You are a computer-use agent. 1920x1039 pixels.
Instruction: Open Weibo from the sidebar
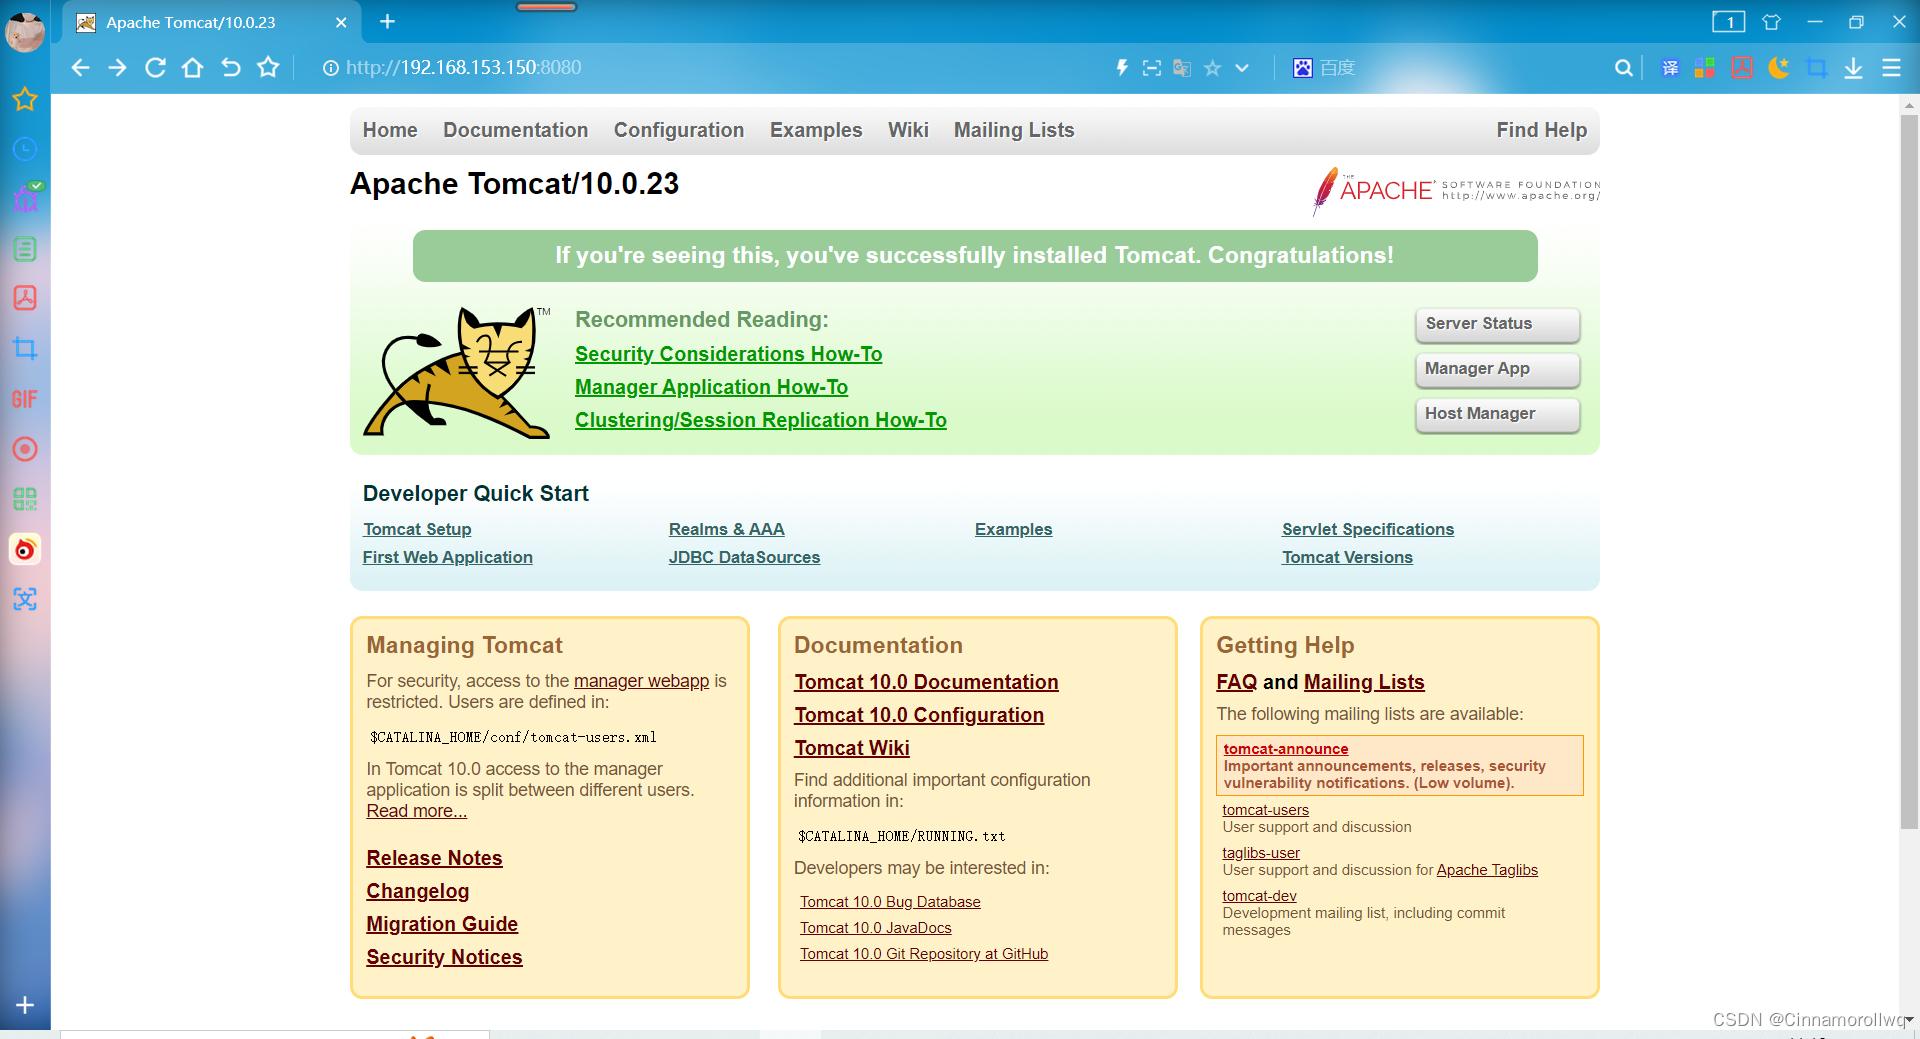click(x=25, y=549)
